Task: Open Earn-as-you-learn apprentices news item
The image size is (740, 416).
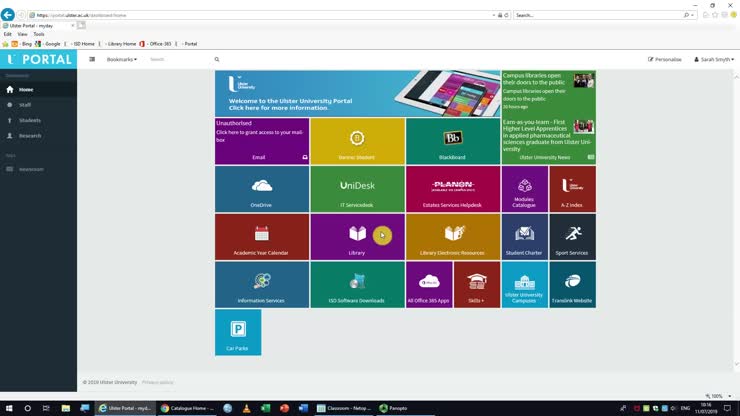Action: pos(548,135)
